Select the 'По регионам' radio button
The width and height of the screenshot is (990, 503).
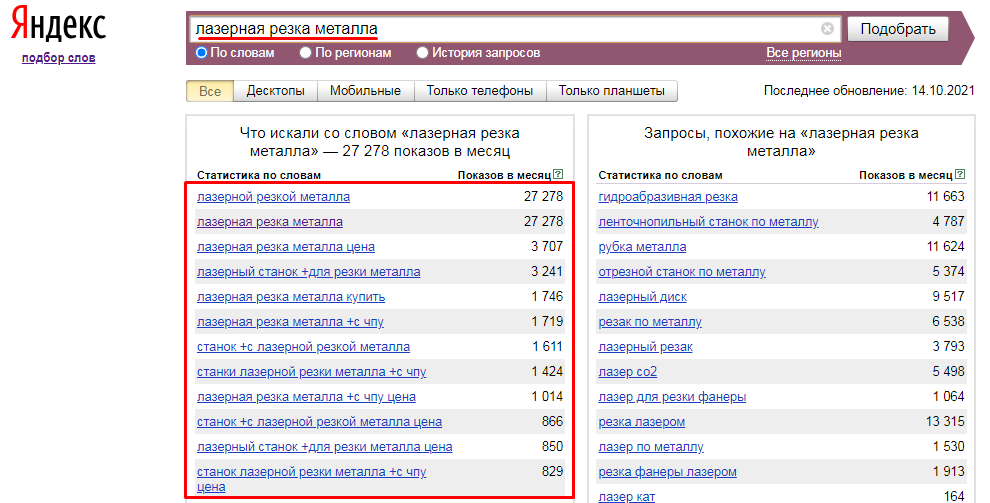click(x=306, y=53)
